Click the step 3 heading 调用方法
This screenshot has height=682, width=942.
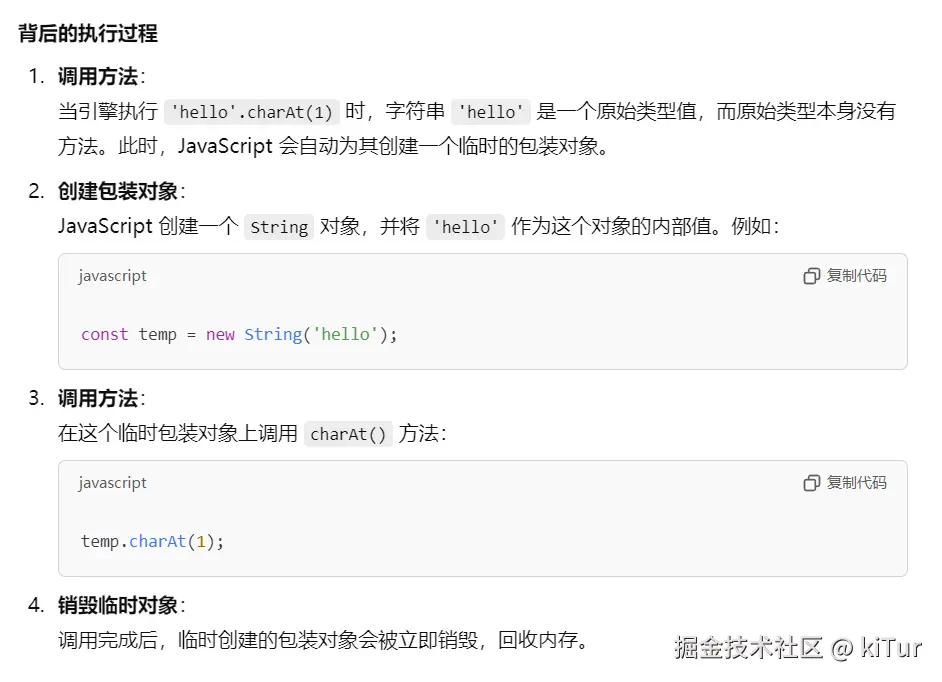97,398
